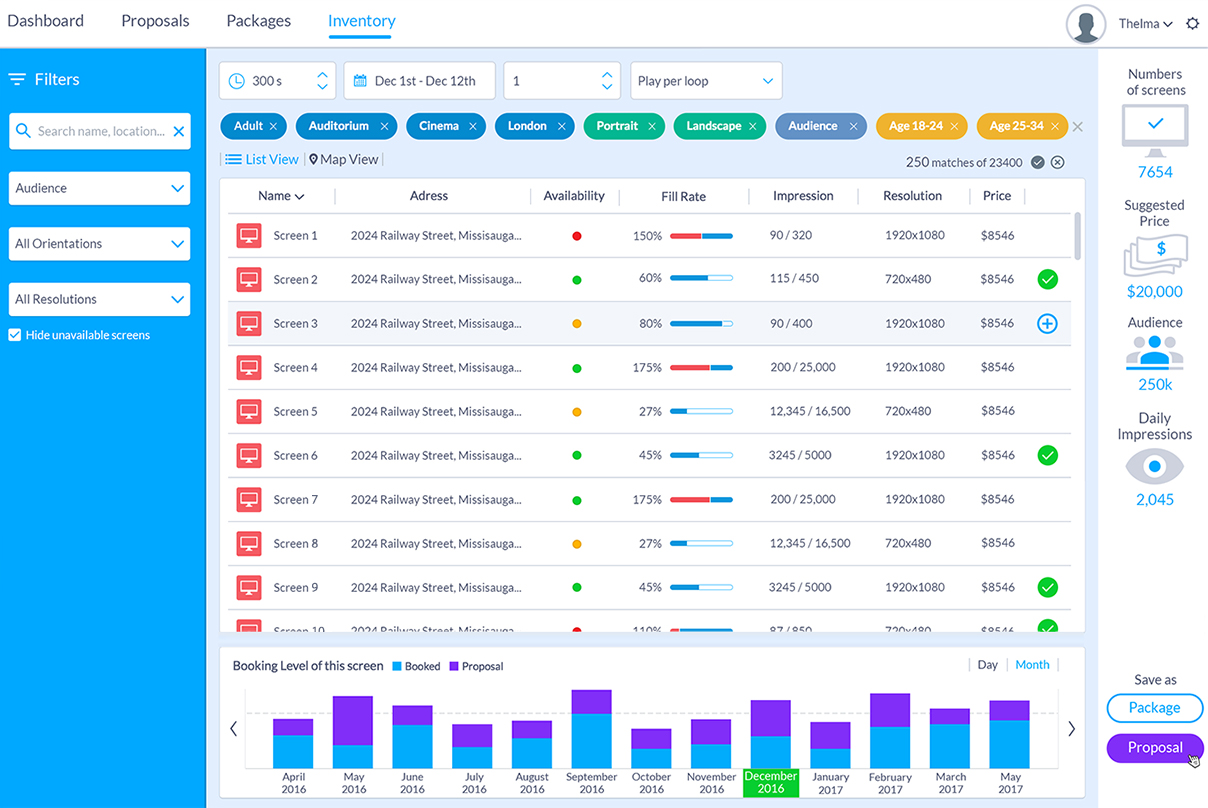Open Thelma user account menu

click(1145, 24)
